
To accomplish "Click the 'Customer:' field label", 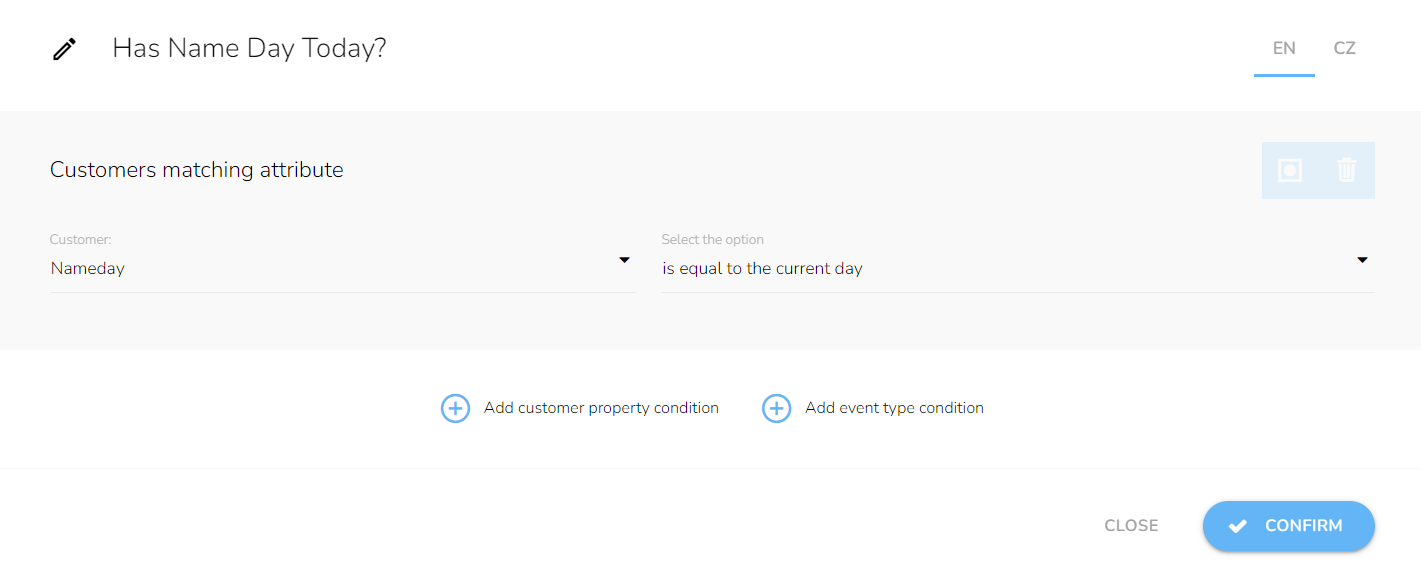I will [81, 240].
